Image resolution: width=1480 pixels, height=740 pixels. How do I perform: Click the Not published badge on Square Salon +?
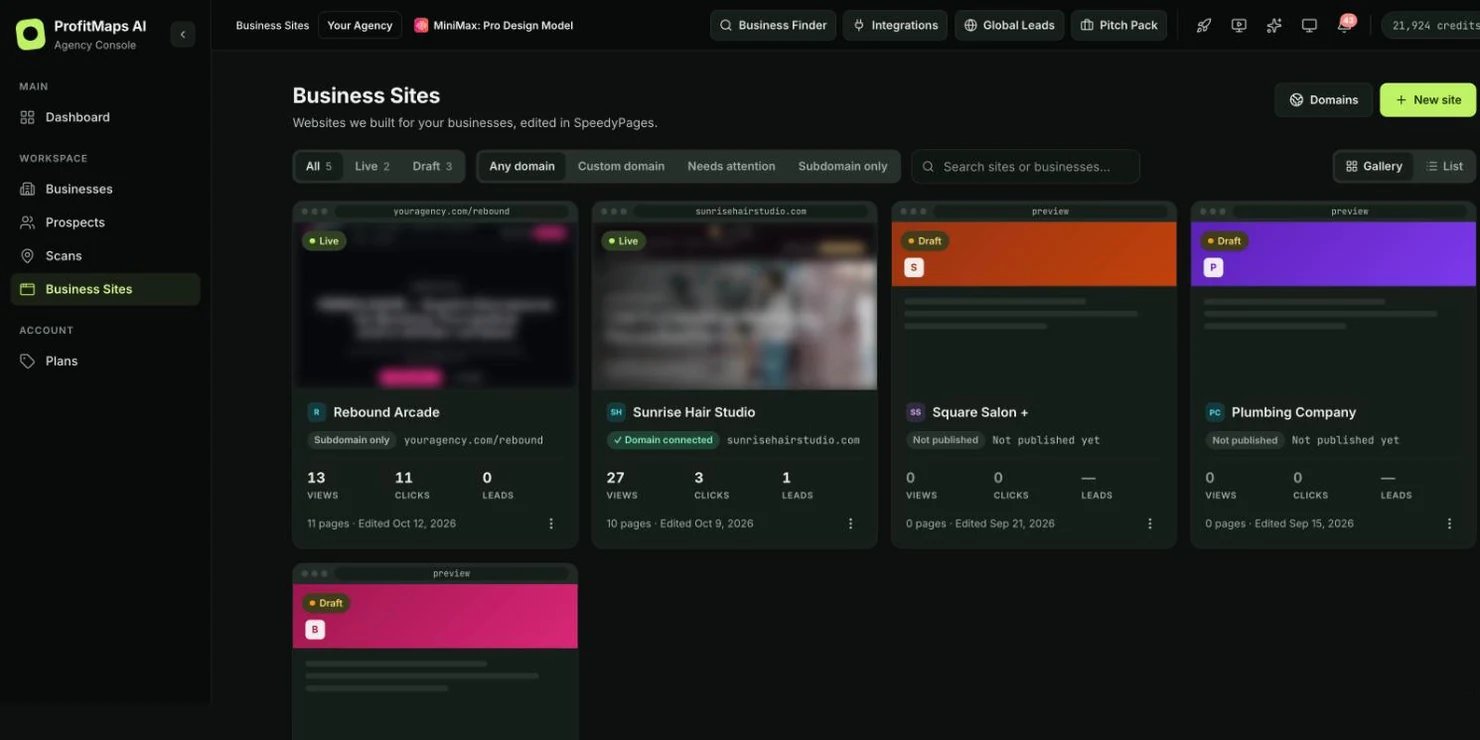click(945, 440)
